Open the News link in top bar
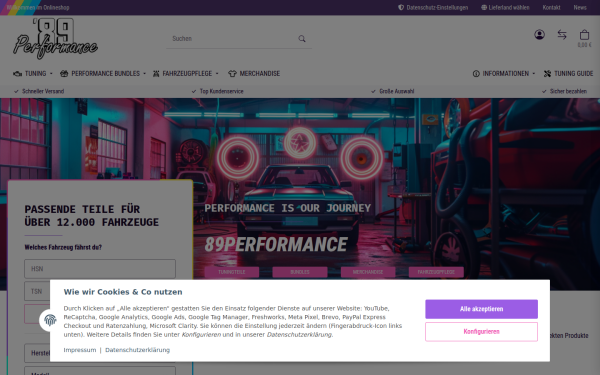The height and width of the screenshot is (375, 600). tap(580, 7)
